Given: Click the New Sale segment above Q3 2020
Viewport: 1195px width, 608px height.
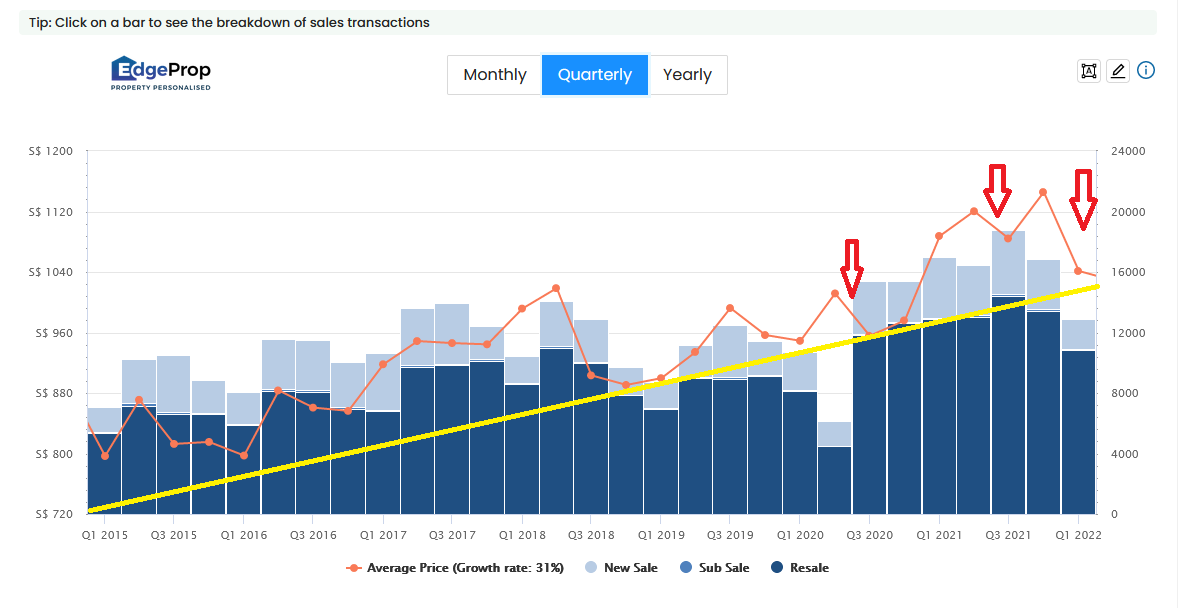Looking at the screenshot, I should [x=870, y=309].
